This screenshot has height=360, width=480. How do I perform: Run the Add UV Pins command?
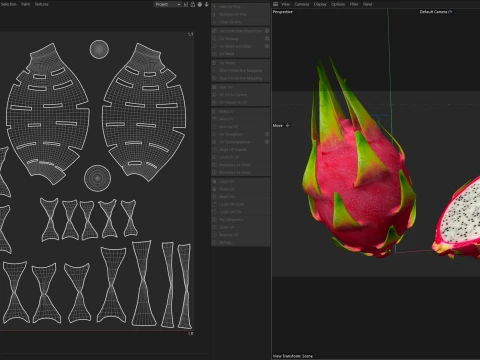pyautogui.click(x=240, y=7)
